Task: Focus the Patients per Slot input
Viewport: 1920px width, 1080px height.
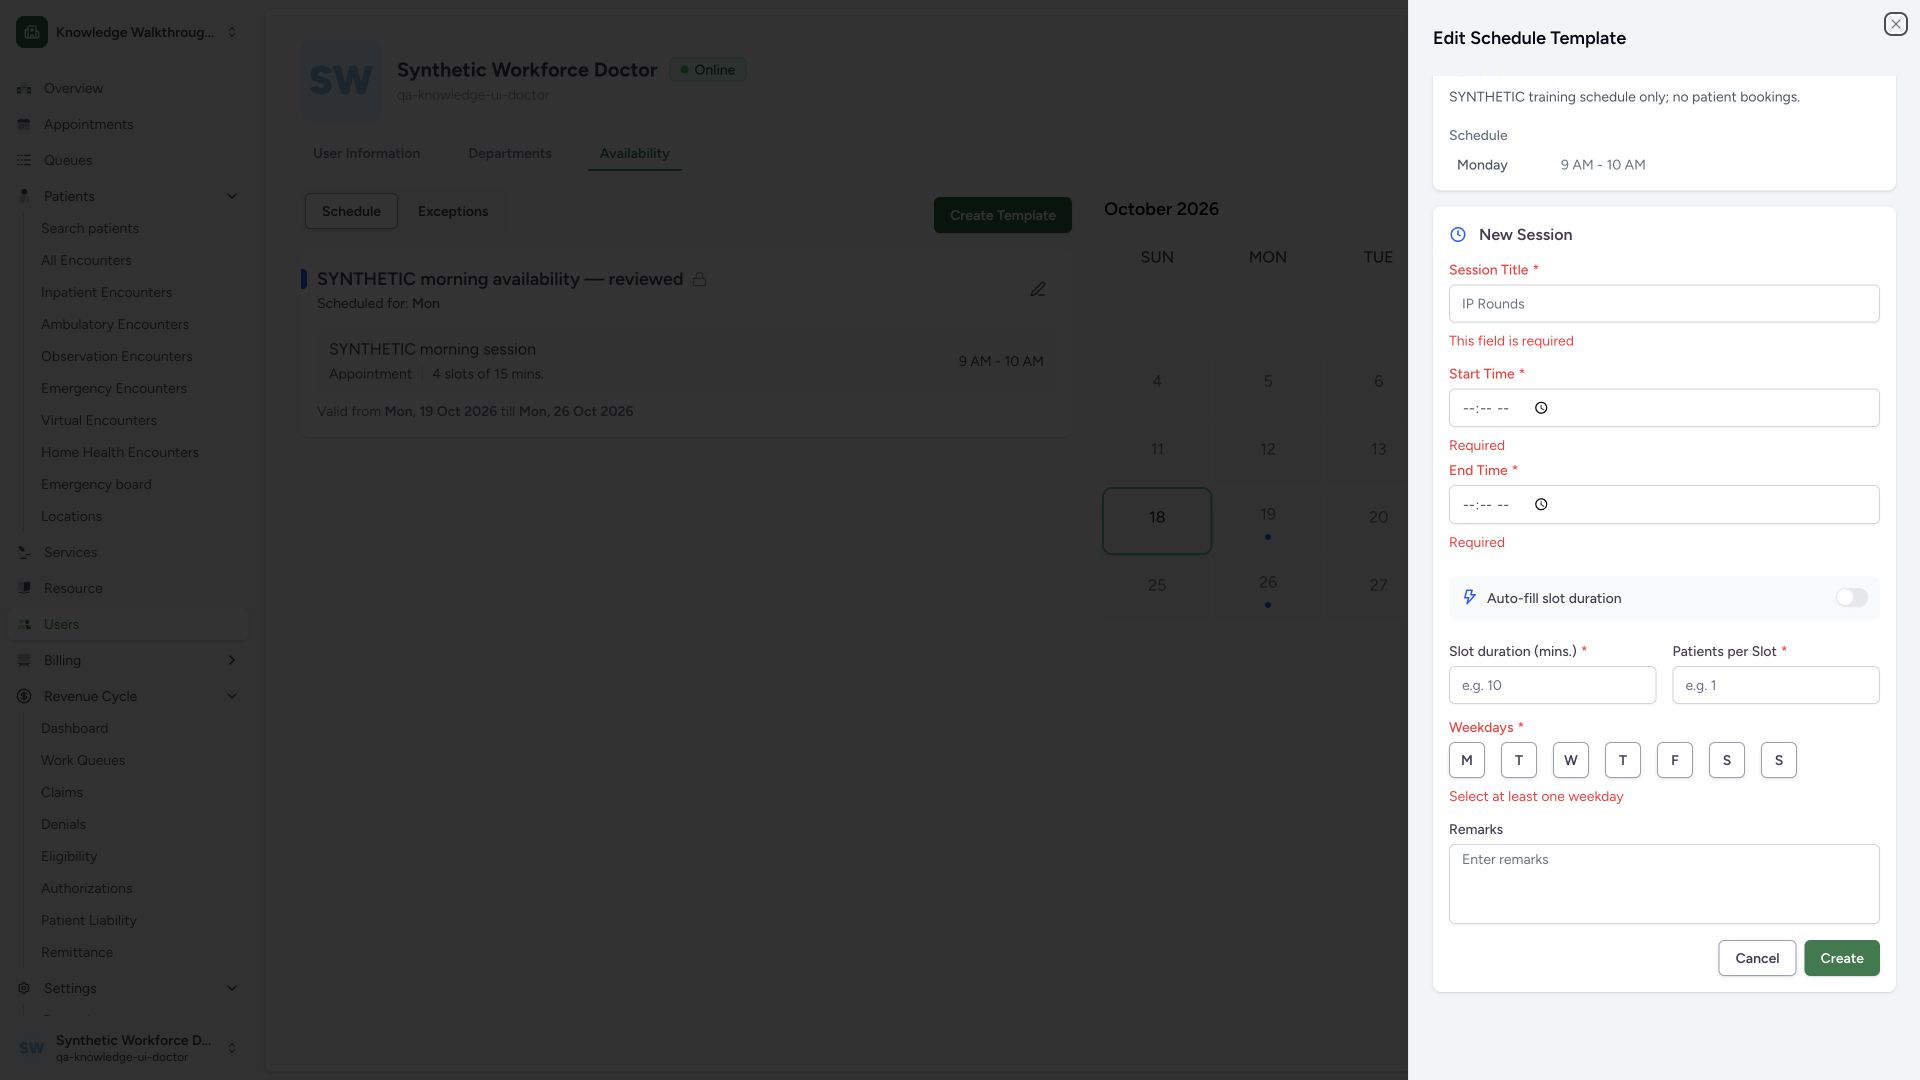Action: click(x=1776, y=685)
